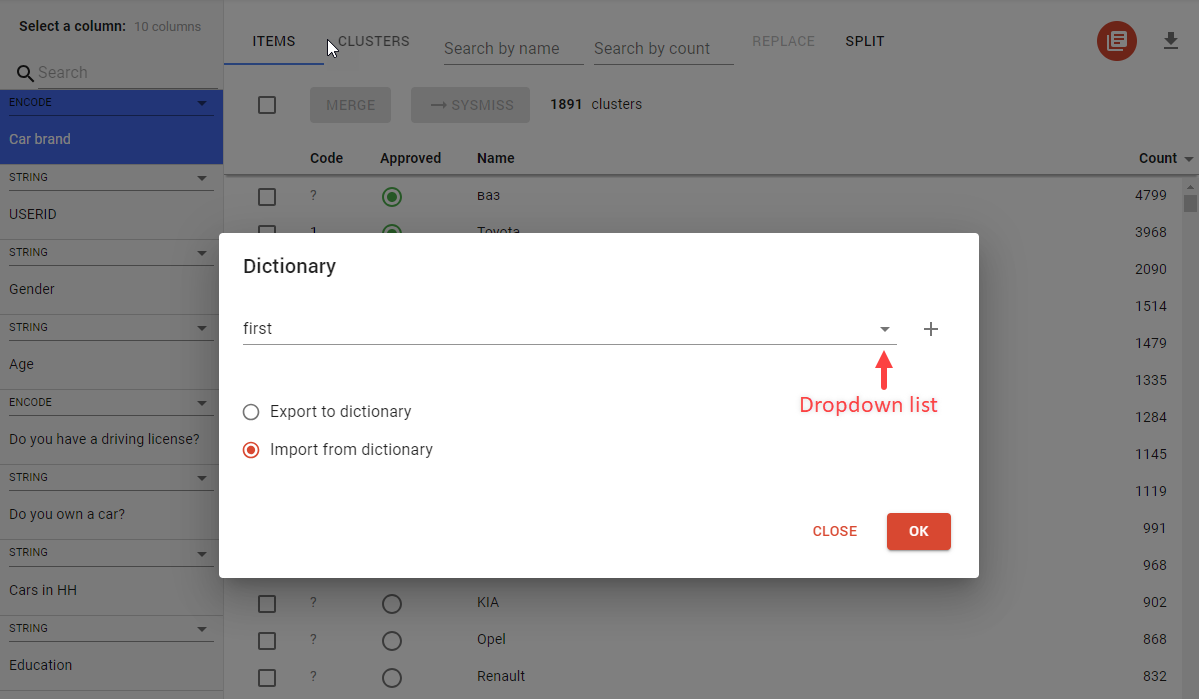Click the search magnifier icon in sidebar
The height and width of the screenshot is (699, 1199).
coord(25,73)
